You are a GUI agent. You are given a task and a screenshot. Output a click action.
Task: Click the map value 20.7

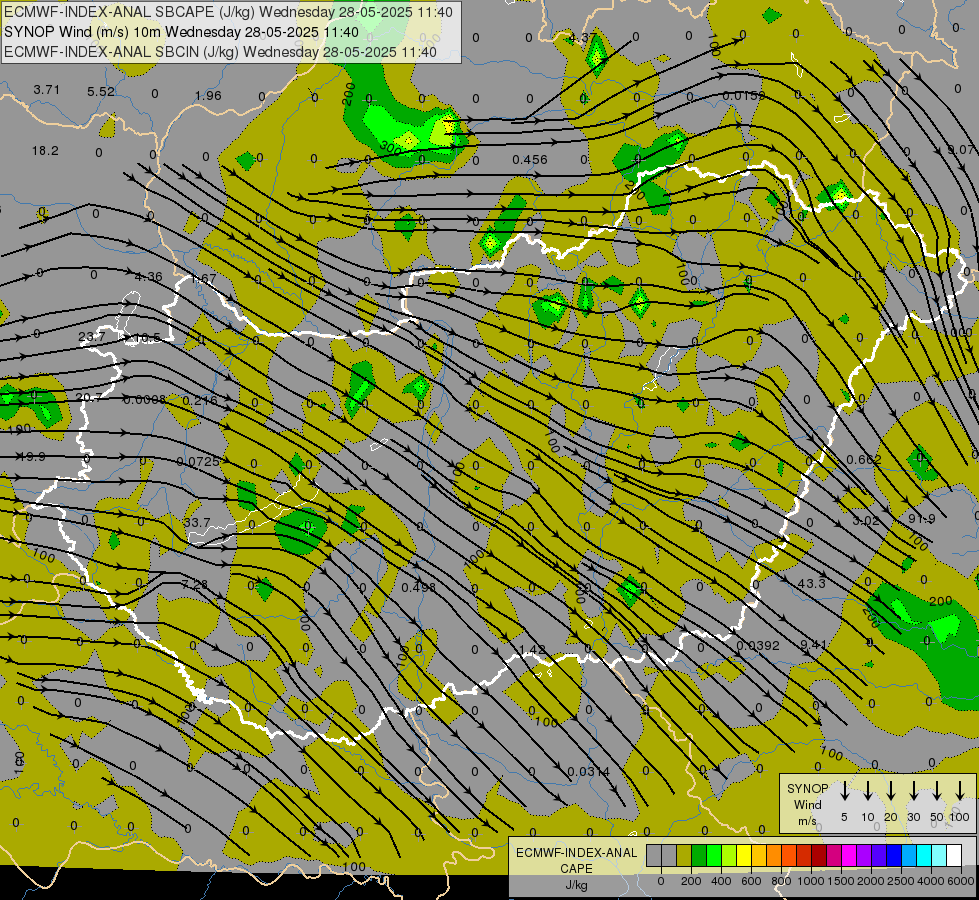[x=89, y=397]
